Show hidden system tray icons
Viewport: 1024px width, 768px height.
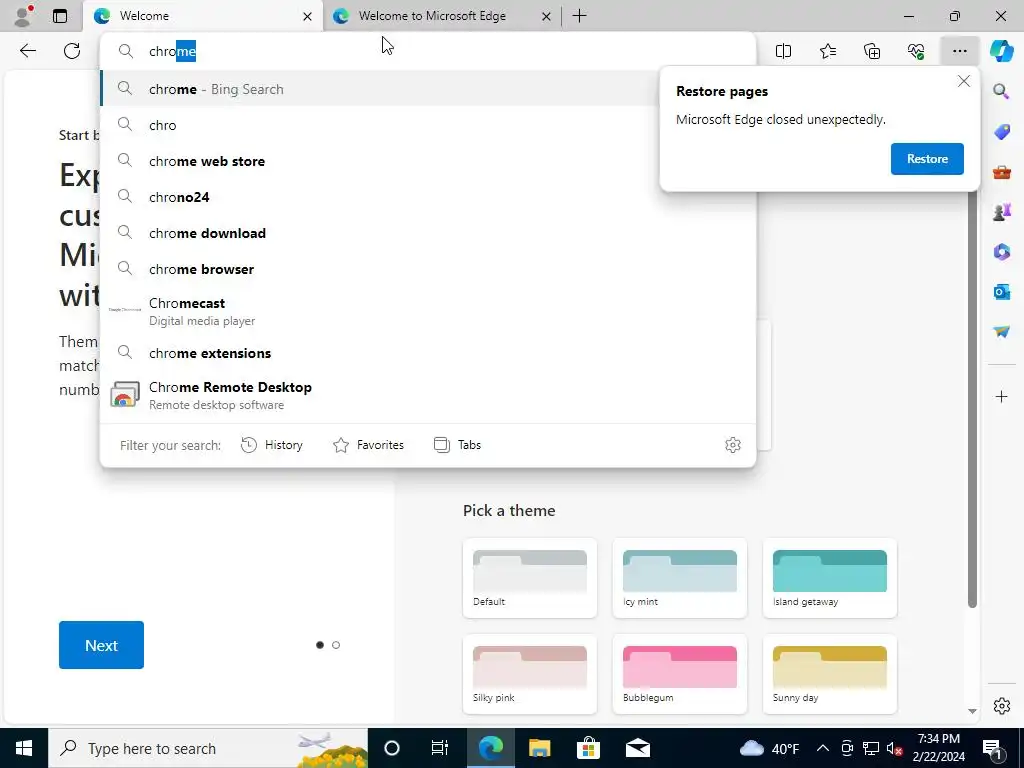point(823,748)
